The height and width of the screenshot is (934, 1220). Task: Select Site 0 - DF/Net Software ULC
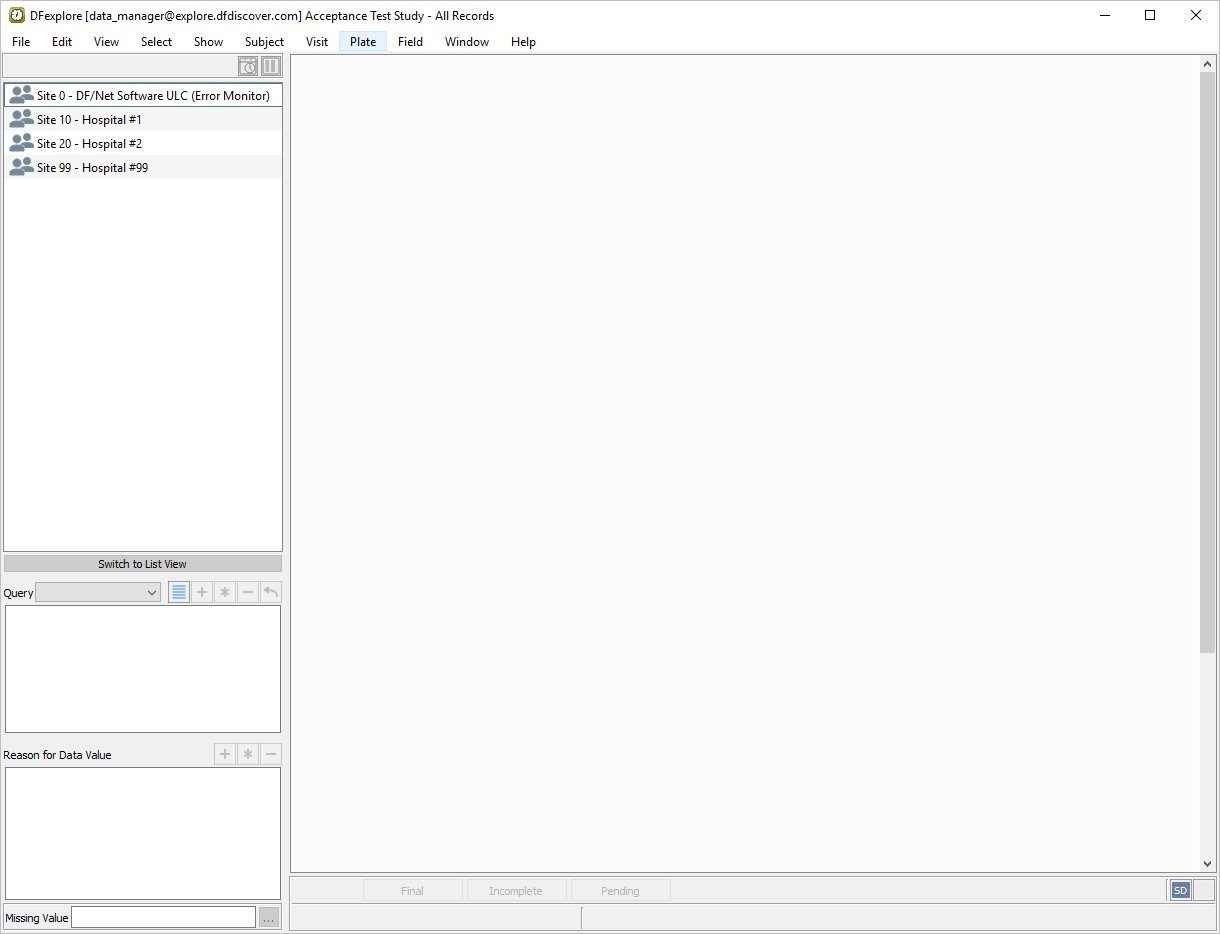152,96
